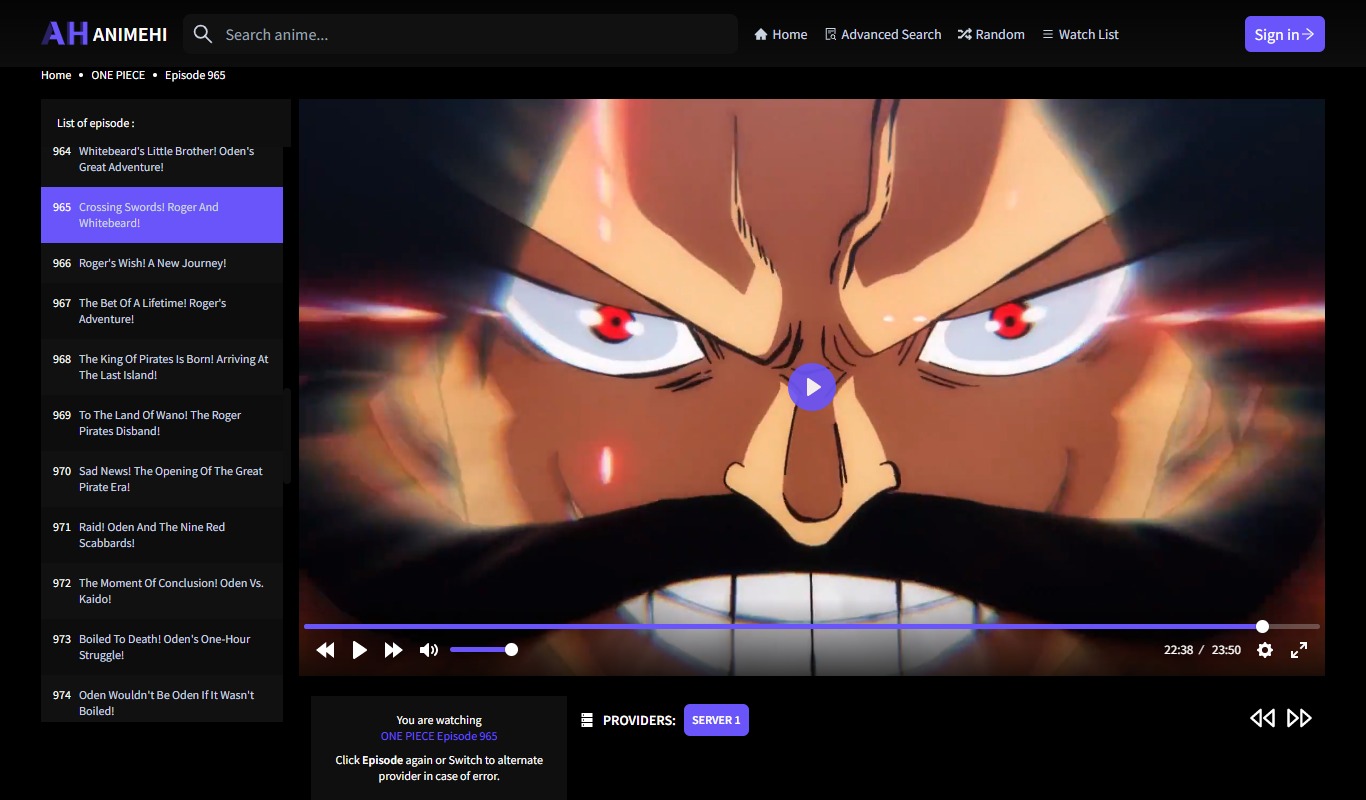
Task: Select episode 971 Raid! Oden
Action: pos(162,535)
